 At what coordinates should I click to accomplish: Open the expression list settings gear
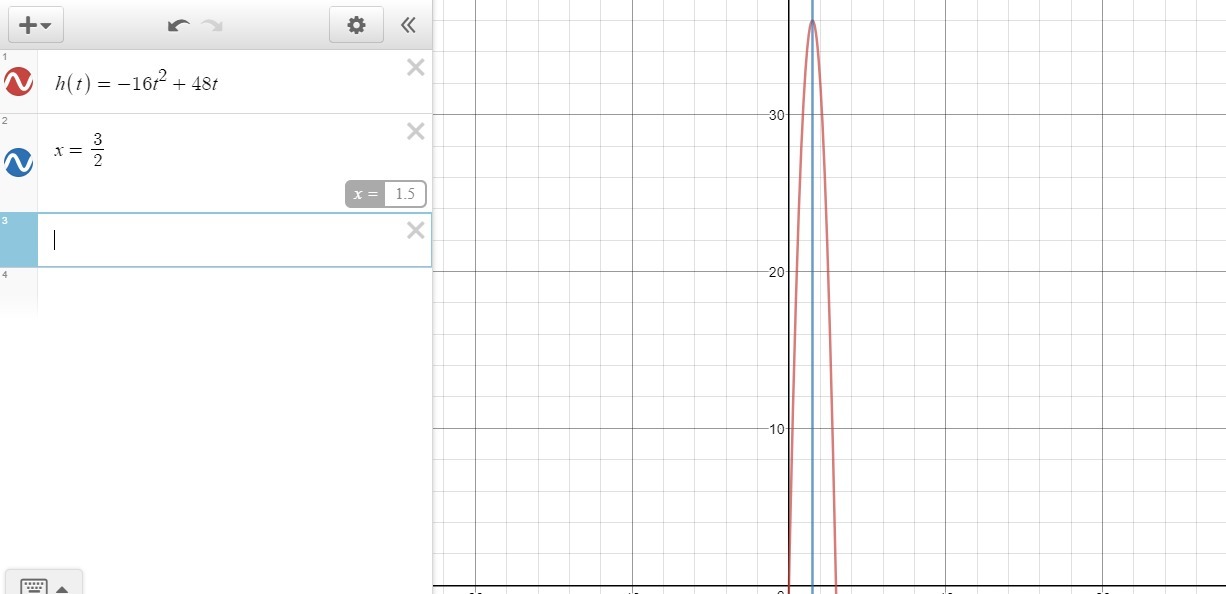[357, 25]
